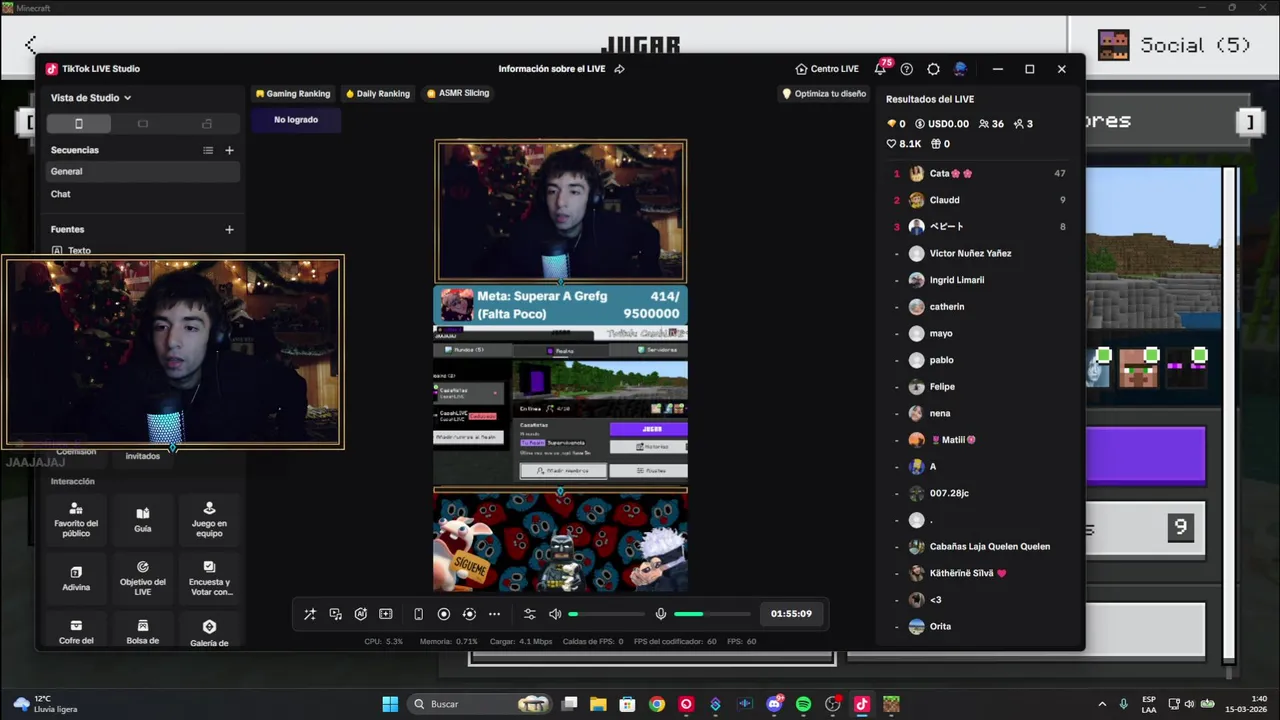The height and width of the screenshot is (720, 1280).
Task: Open Juego en equipo interaction
Action: pos(209,520)
